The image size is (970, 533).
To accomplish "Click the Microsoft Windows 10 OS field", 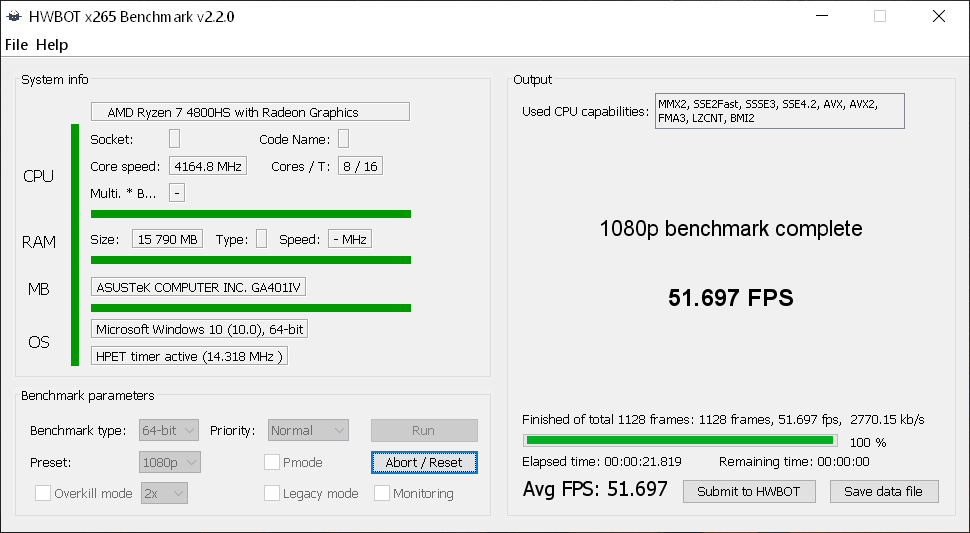I will (x=199, y=329).
